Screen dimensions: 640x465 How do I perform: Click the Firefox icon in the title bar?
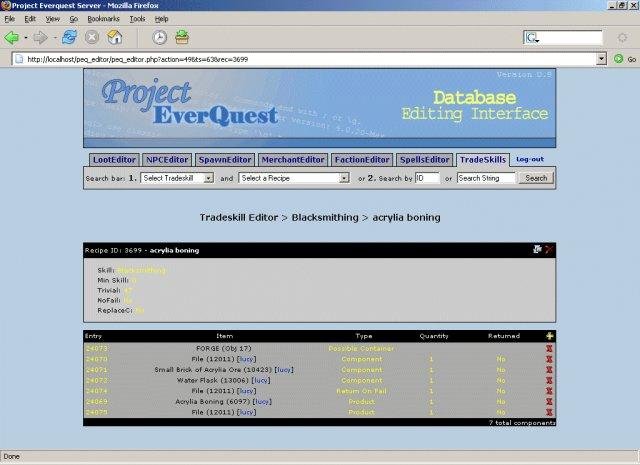pyautogui.click(x=6, y=5)
